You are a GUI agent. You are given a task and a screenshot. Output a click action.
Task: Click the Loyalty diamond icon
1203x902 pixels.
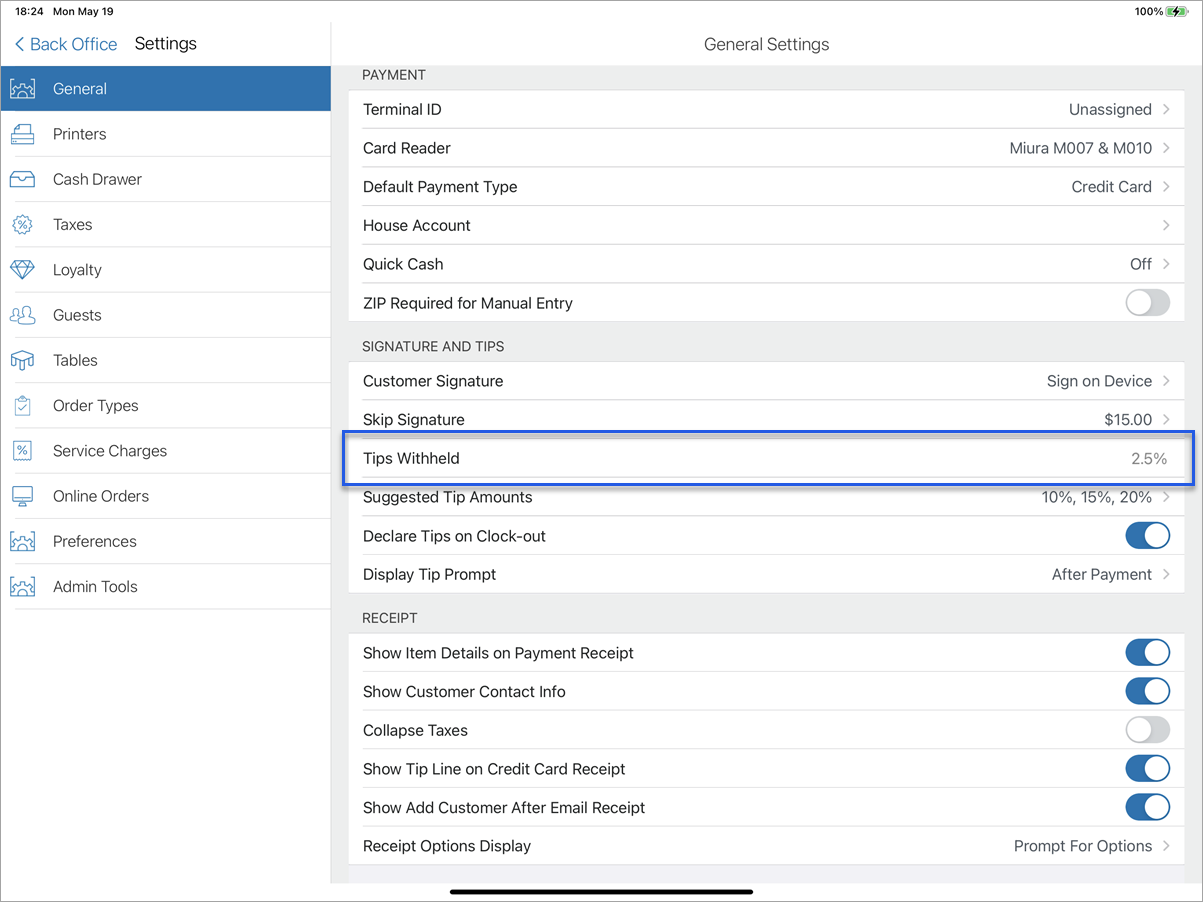pyautogui.click(x=22, y=270)
